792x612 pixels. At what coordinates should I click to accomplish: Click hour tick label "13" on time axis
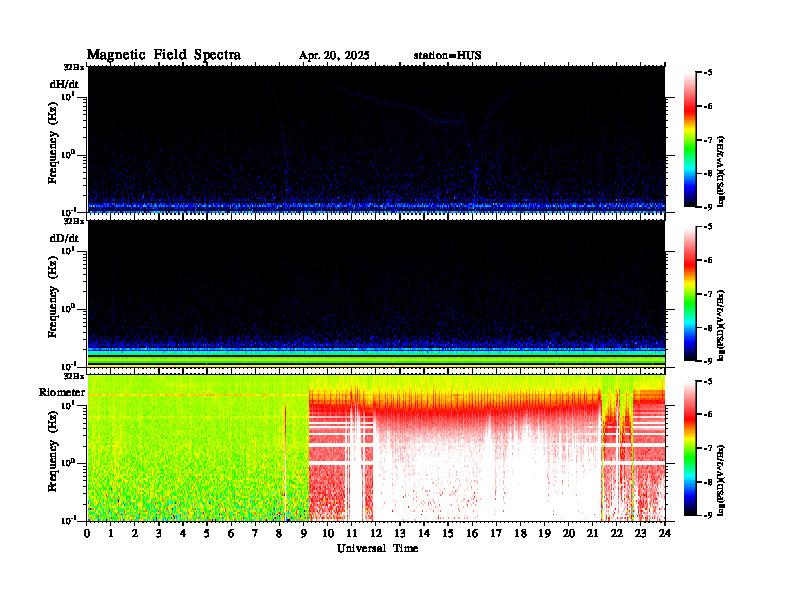[x=400, y=534]
